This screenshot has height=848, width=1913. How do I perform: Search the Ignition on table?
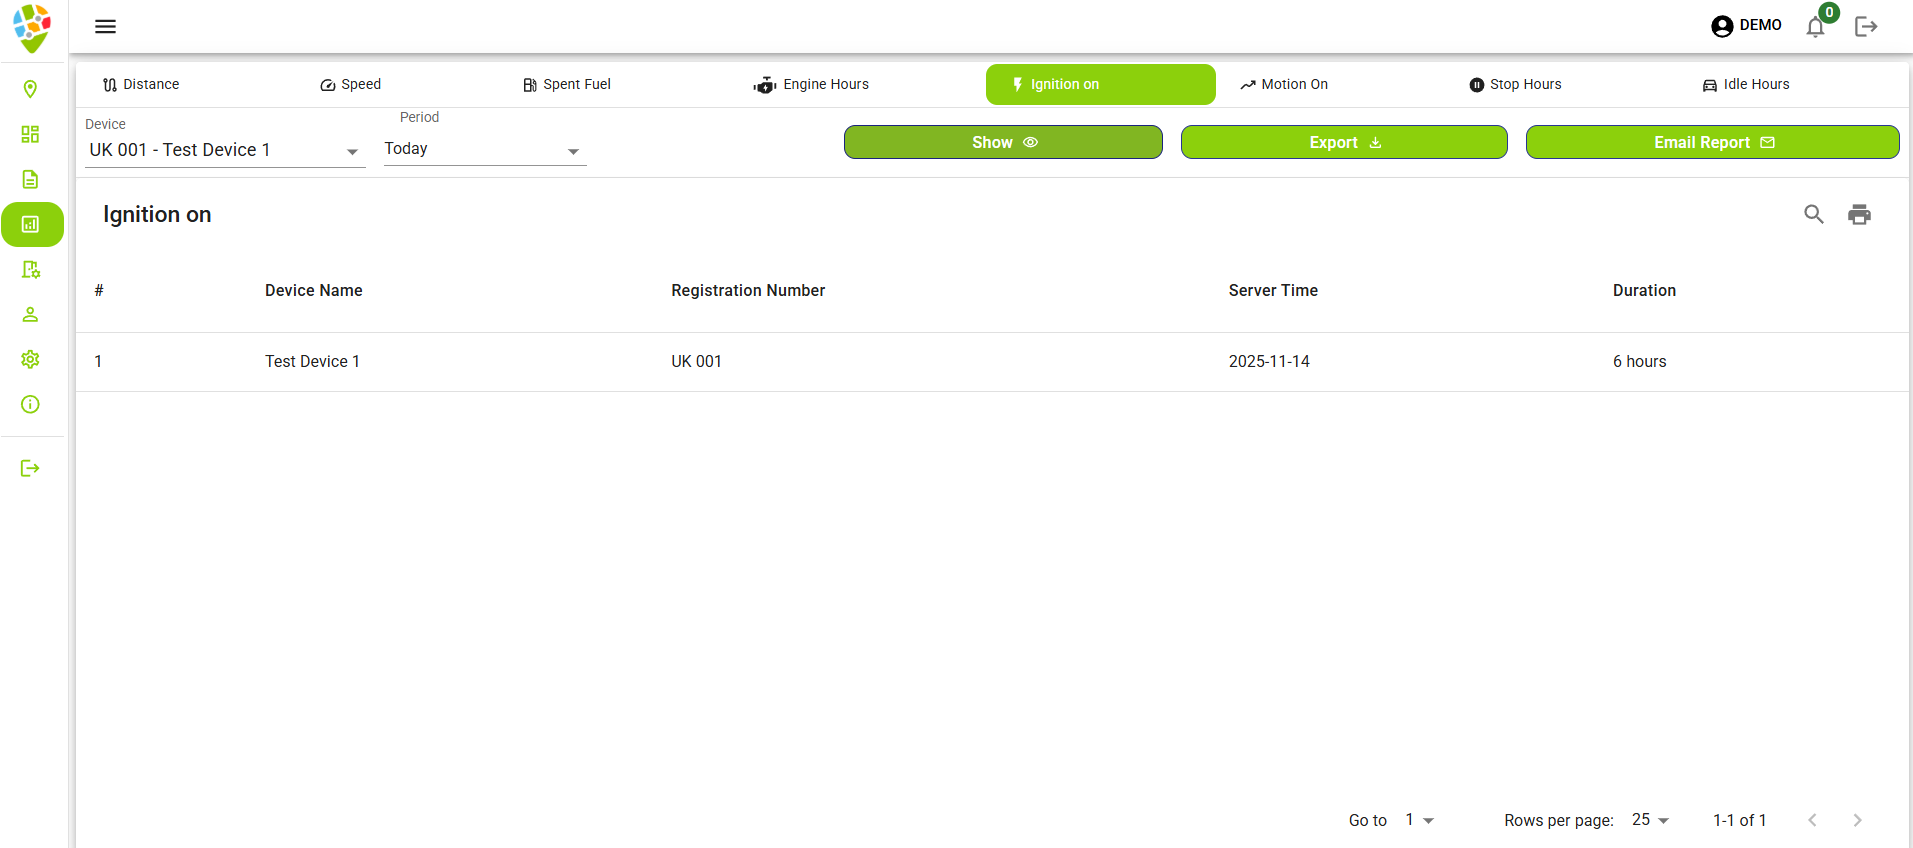coord(1813,214)
